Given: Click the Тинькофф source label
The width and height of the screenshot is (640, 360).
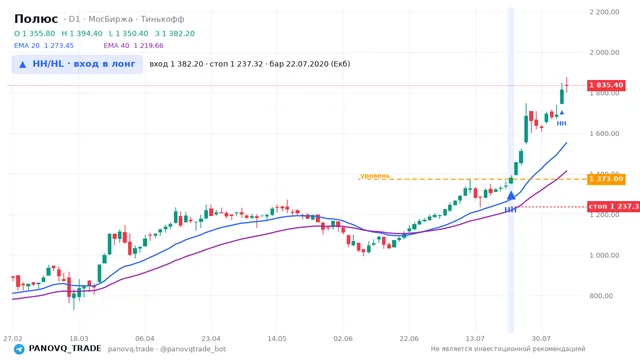Looking at the screenshot, I should coord(162,19).
